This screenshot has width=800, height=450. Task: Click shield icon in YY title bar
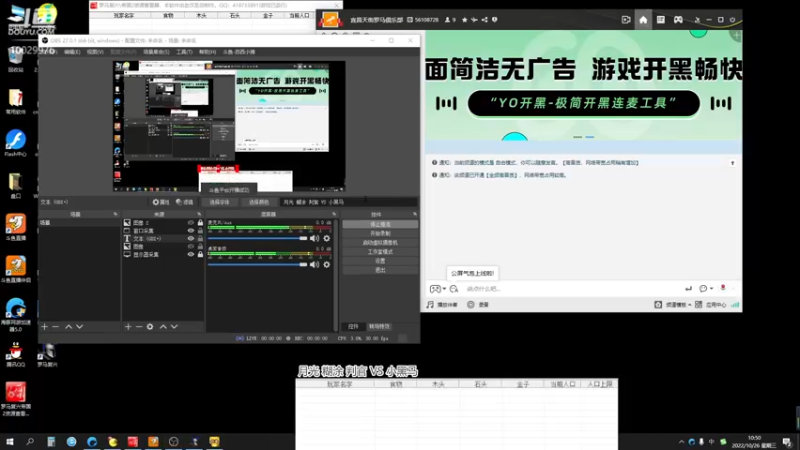(494, 20)
